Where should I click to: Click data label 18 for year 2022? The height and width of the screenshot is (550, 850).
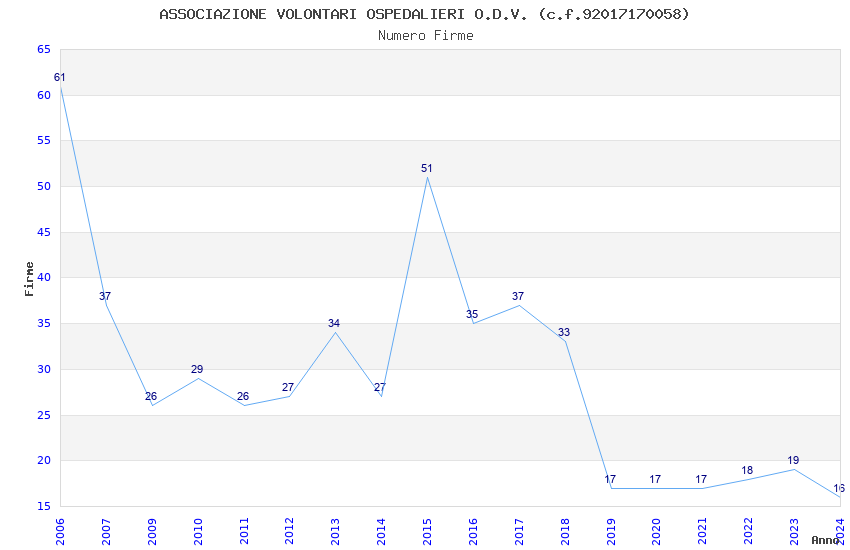[x=747, y=470]
